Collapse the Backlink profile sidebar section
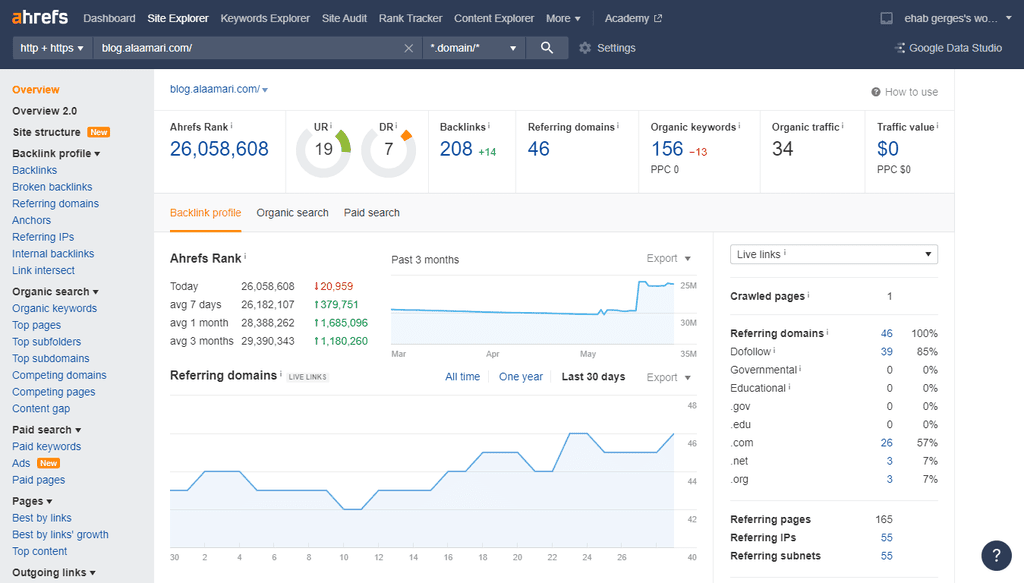Viewport: 1024px width, 583px height. (x=56, y=153)
